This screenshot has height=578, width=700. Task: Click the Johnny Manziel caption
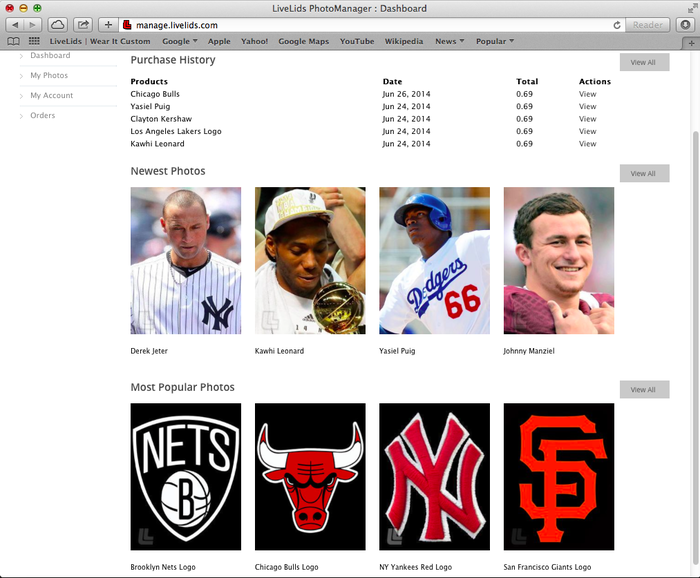(529, 351)
